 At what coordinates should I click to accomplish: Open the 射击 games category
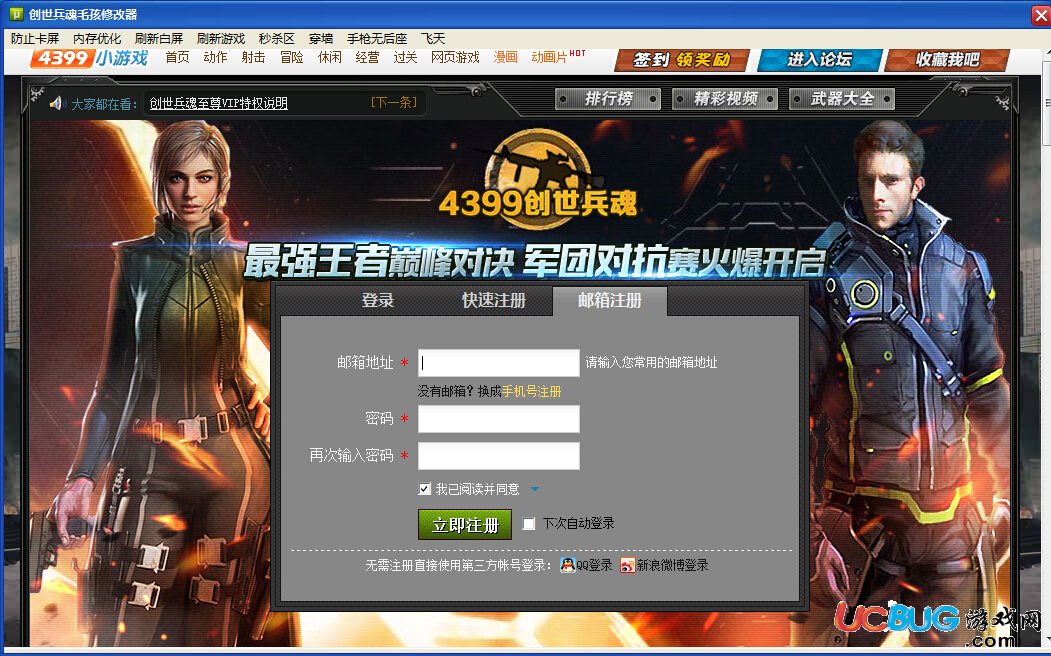tap(253, 58)
